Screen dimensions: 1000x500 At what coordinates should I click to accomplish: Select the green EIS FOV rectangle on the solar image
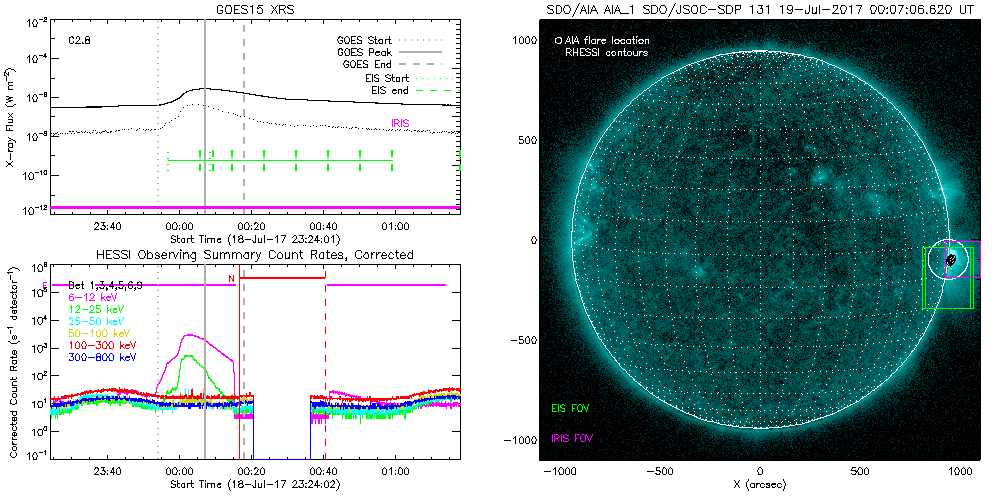coord(923,290)
